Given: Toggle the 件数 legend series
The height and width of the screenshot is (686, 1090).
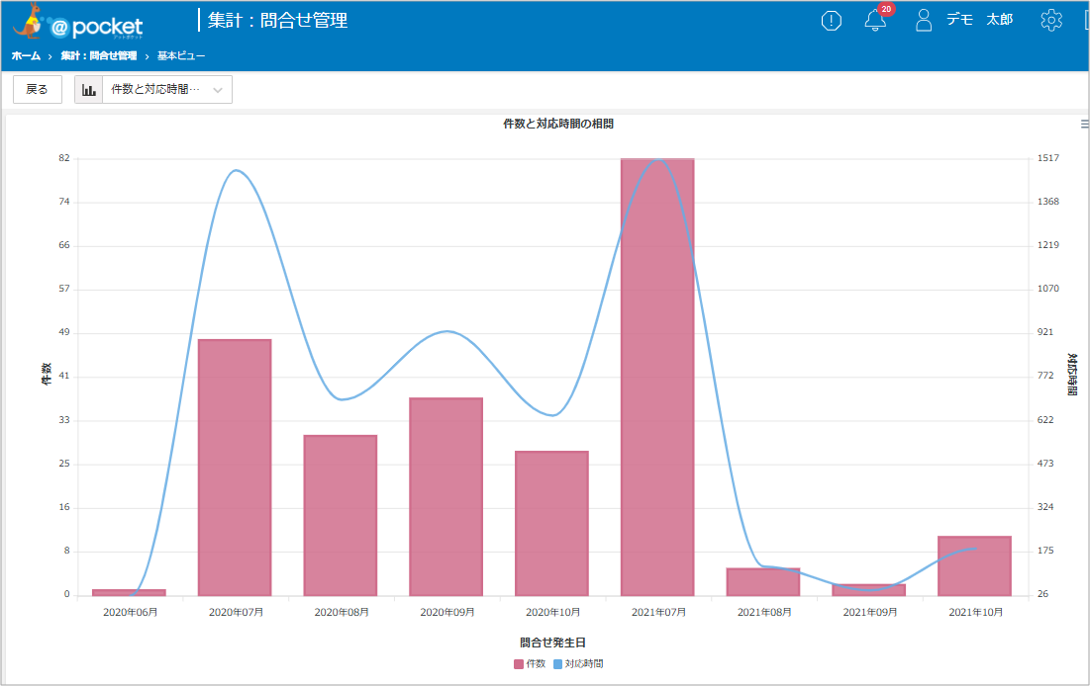Looking at the screenshot, I should coord(530,664).
